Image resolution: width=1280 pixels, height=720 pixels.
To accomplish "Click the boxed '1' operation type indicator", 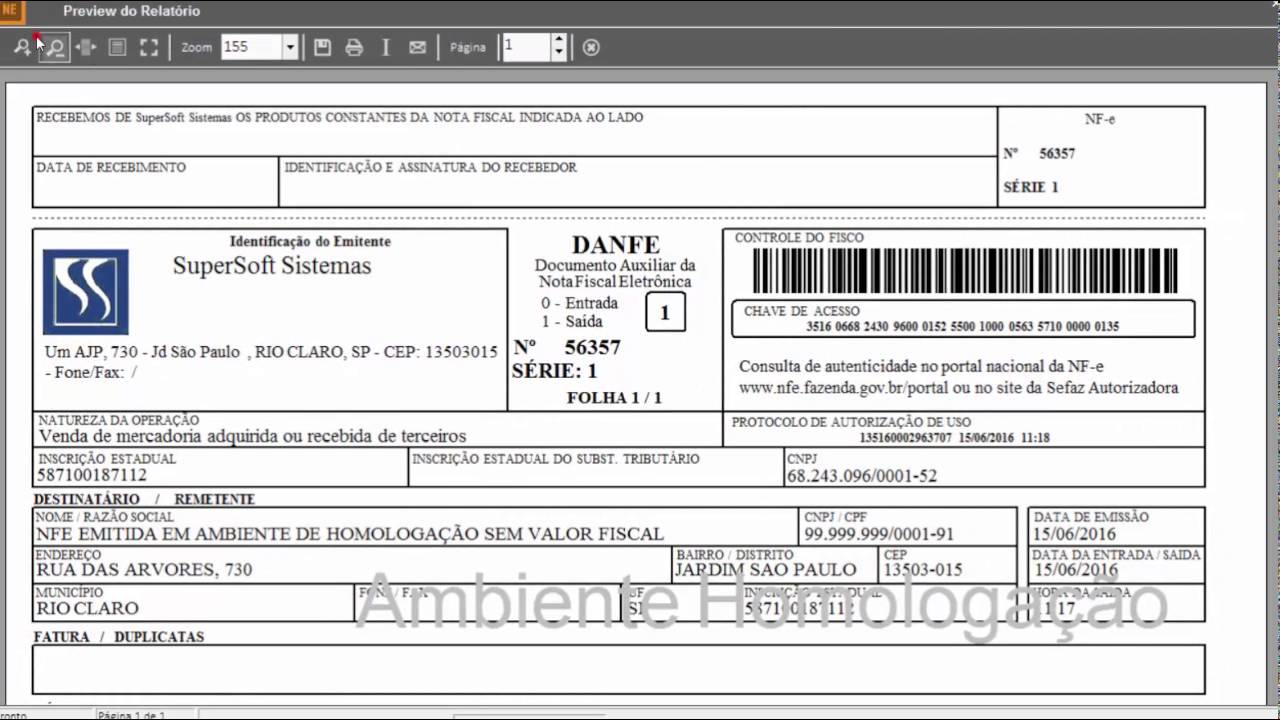I will click(665, 313).
